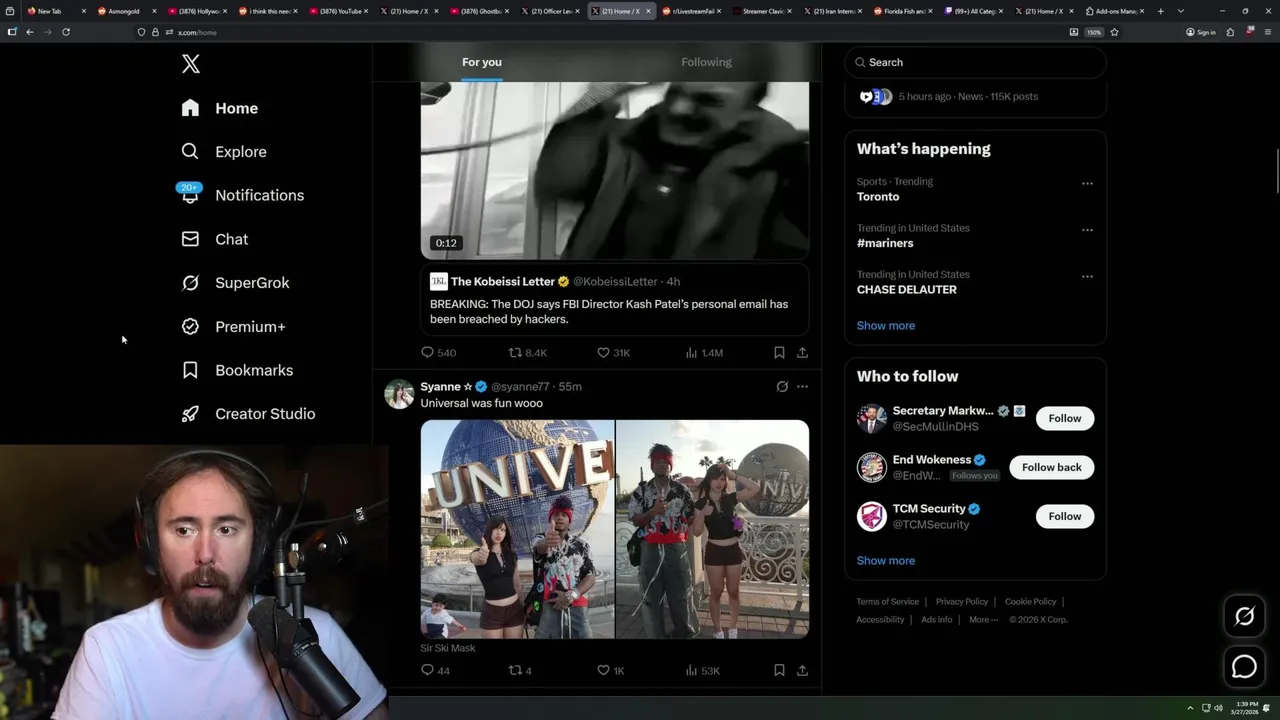Show more under Who to follow
1280x720 pixels.
(x=885, y=561)
